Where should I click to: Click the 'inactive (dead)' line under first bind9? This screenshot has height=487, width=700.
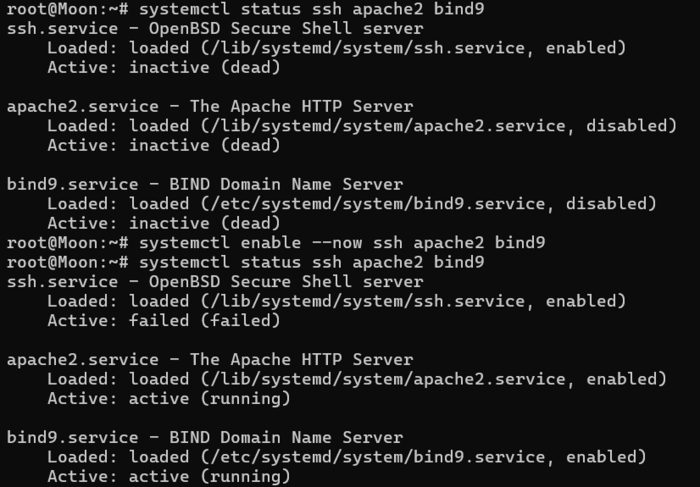163,223
